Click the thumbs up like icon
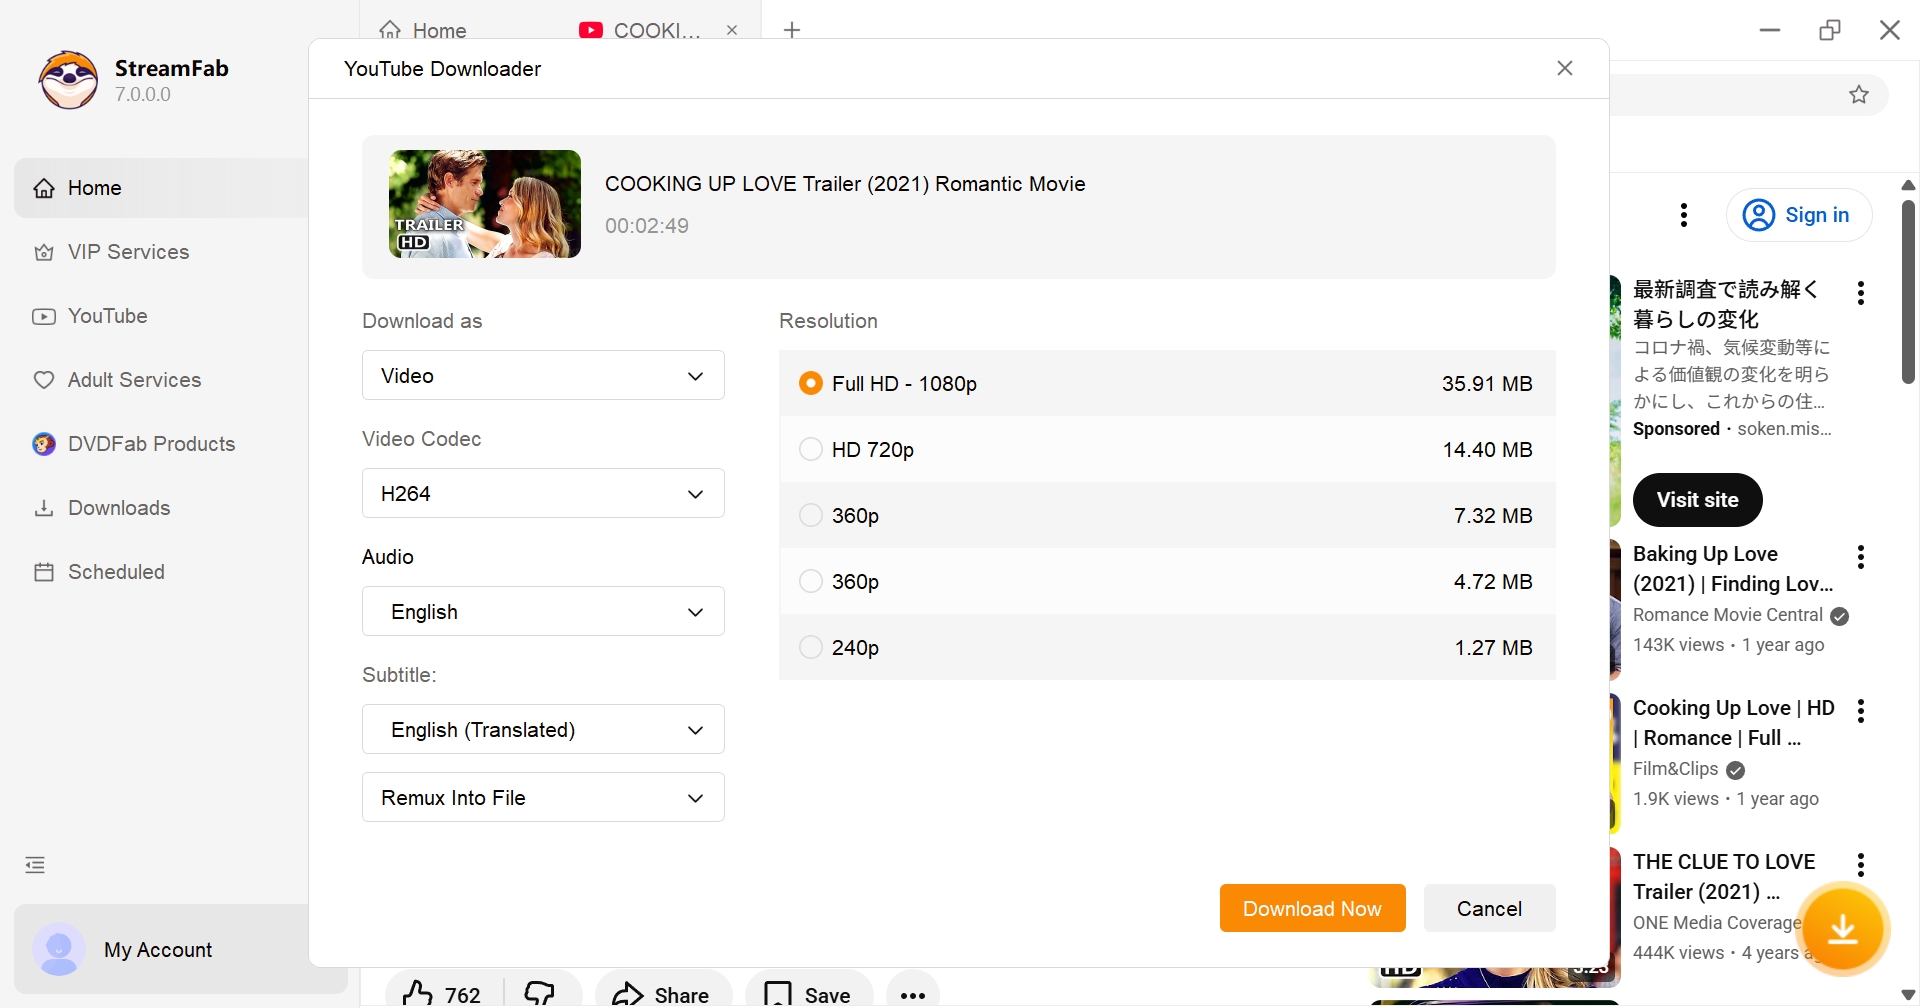The width and height of the screenshot is (1920, 1008). [x=418, y=994]
